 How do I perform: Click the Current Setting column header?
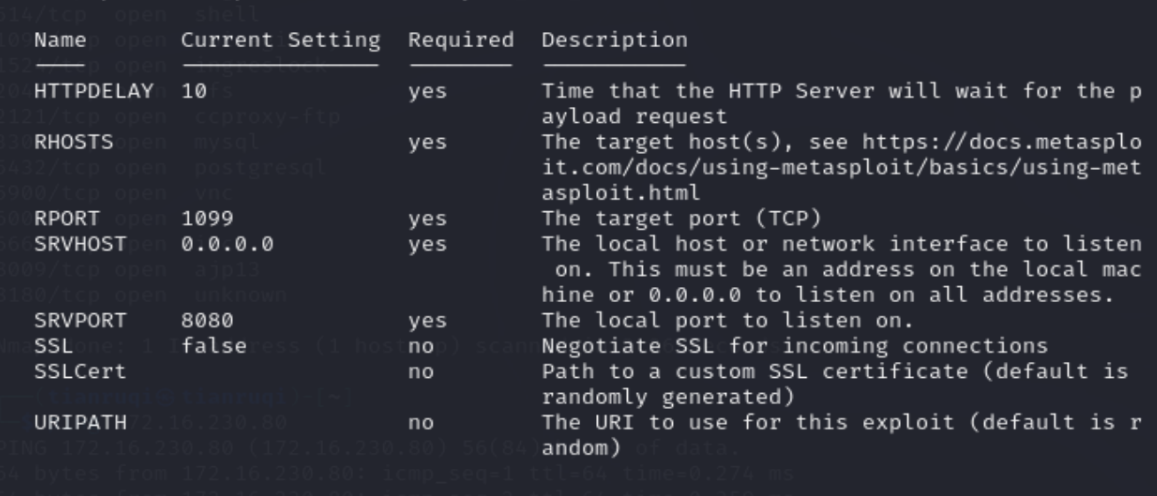(x=280, y=41)
